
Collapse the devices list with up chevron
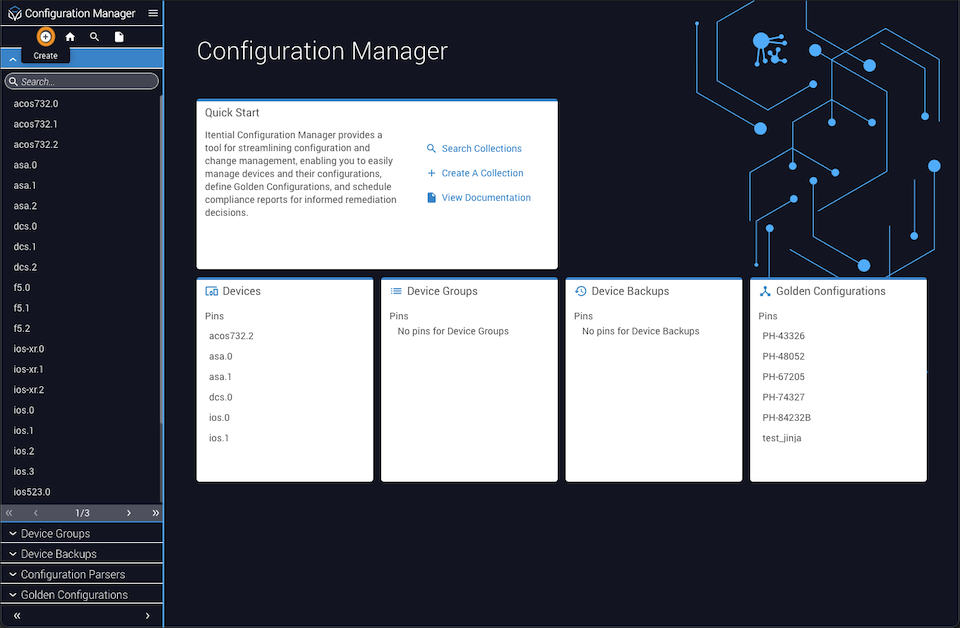tap(12, 59)
